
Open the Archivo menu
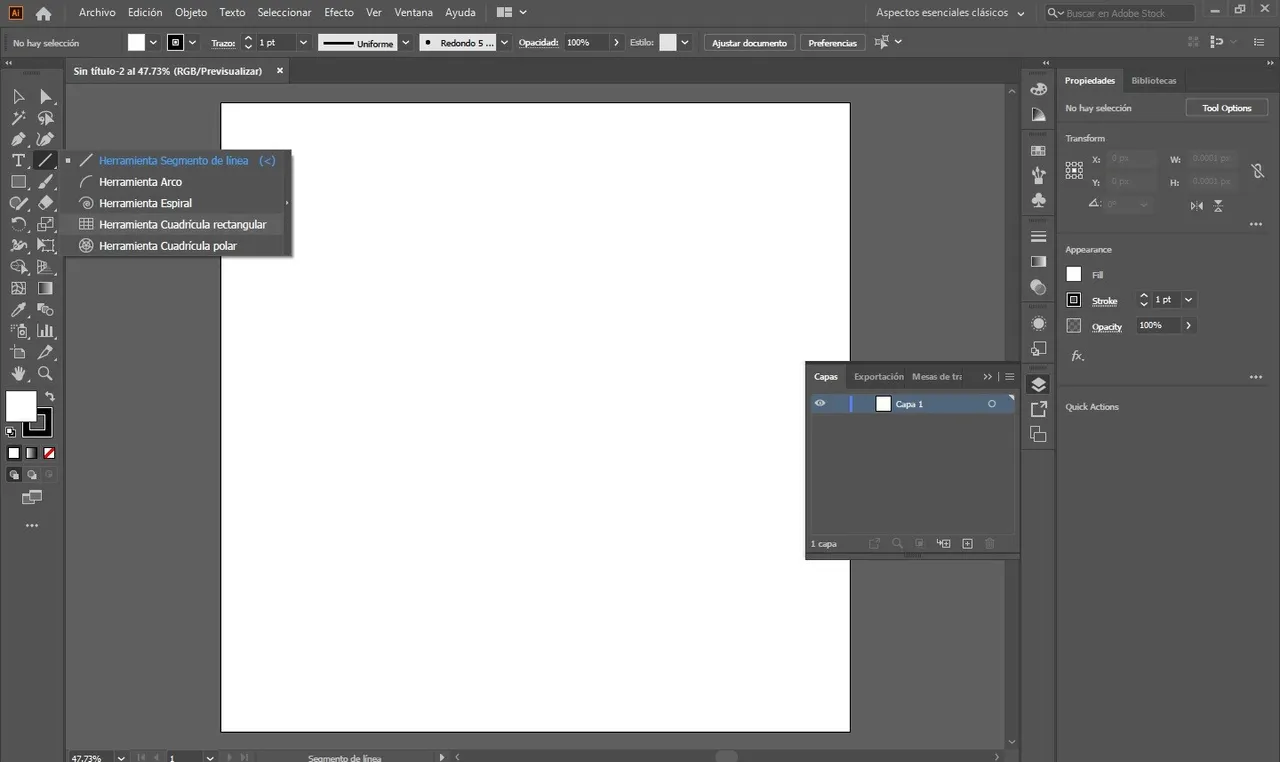coord(97,13)
